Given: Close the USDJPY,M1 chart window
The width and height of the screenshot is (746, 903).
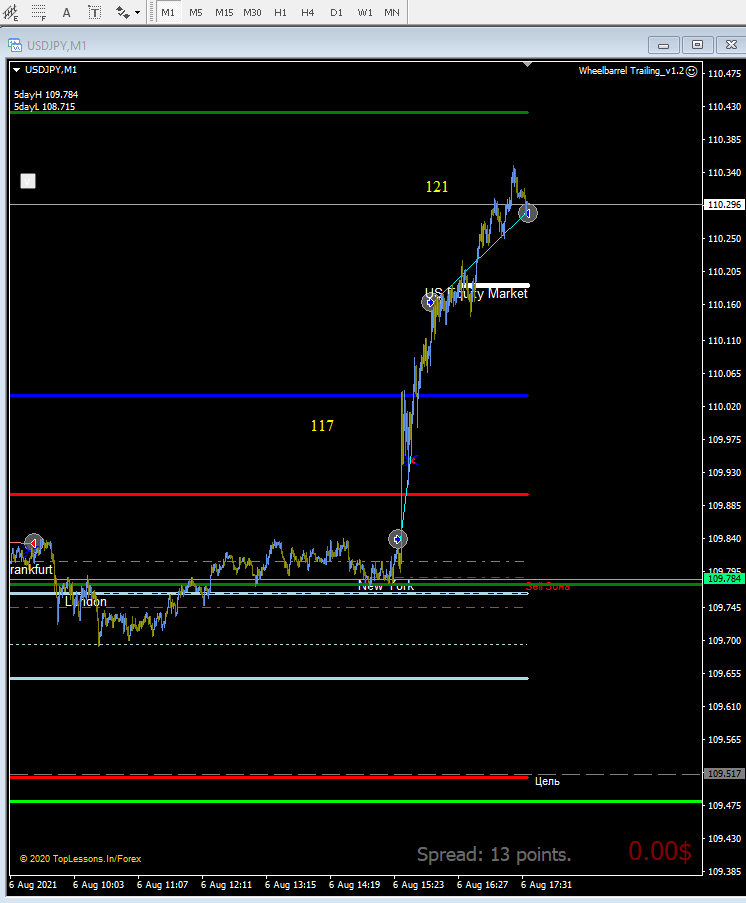Looking at the screenshot, I should 731,45.
